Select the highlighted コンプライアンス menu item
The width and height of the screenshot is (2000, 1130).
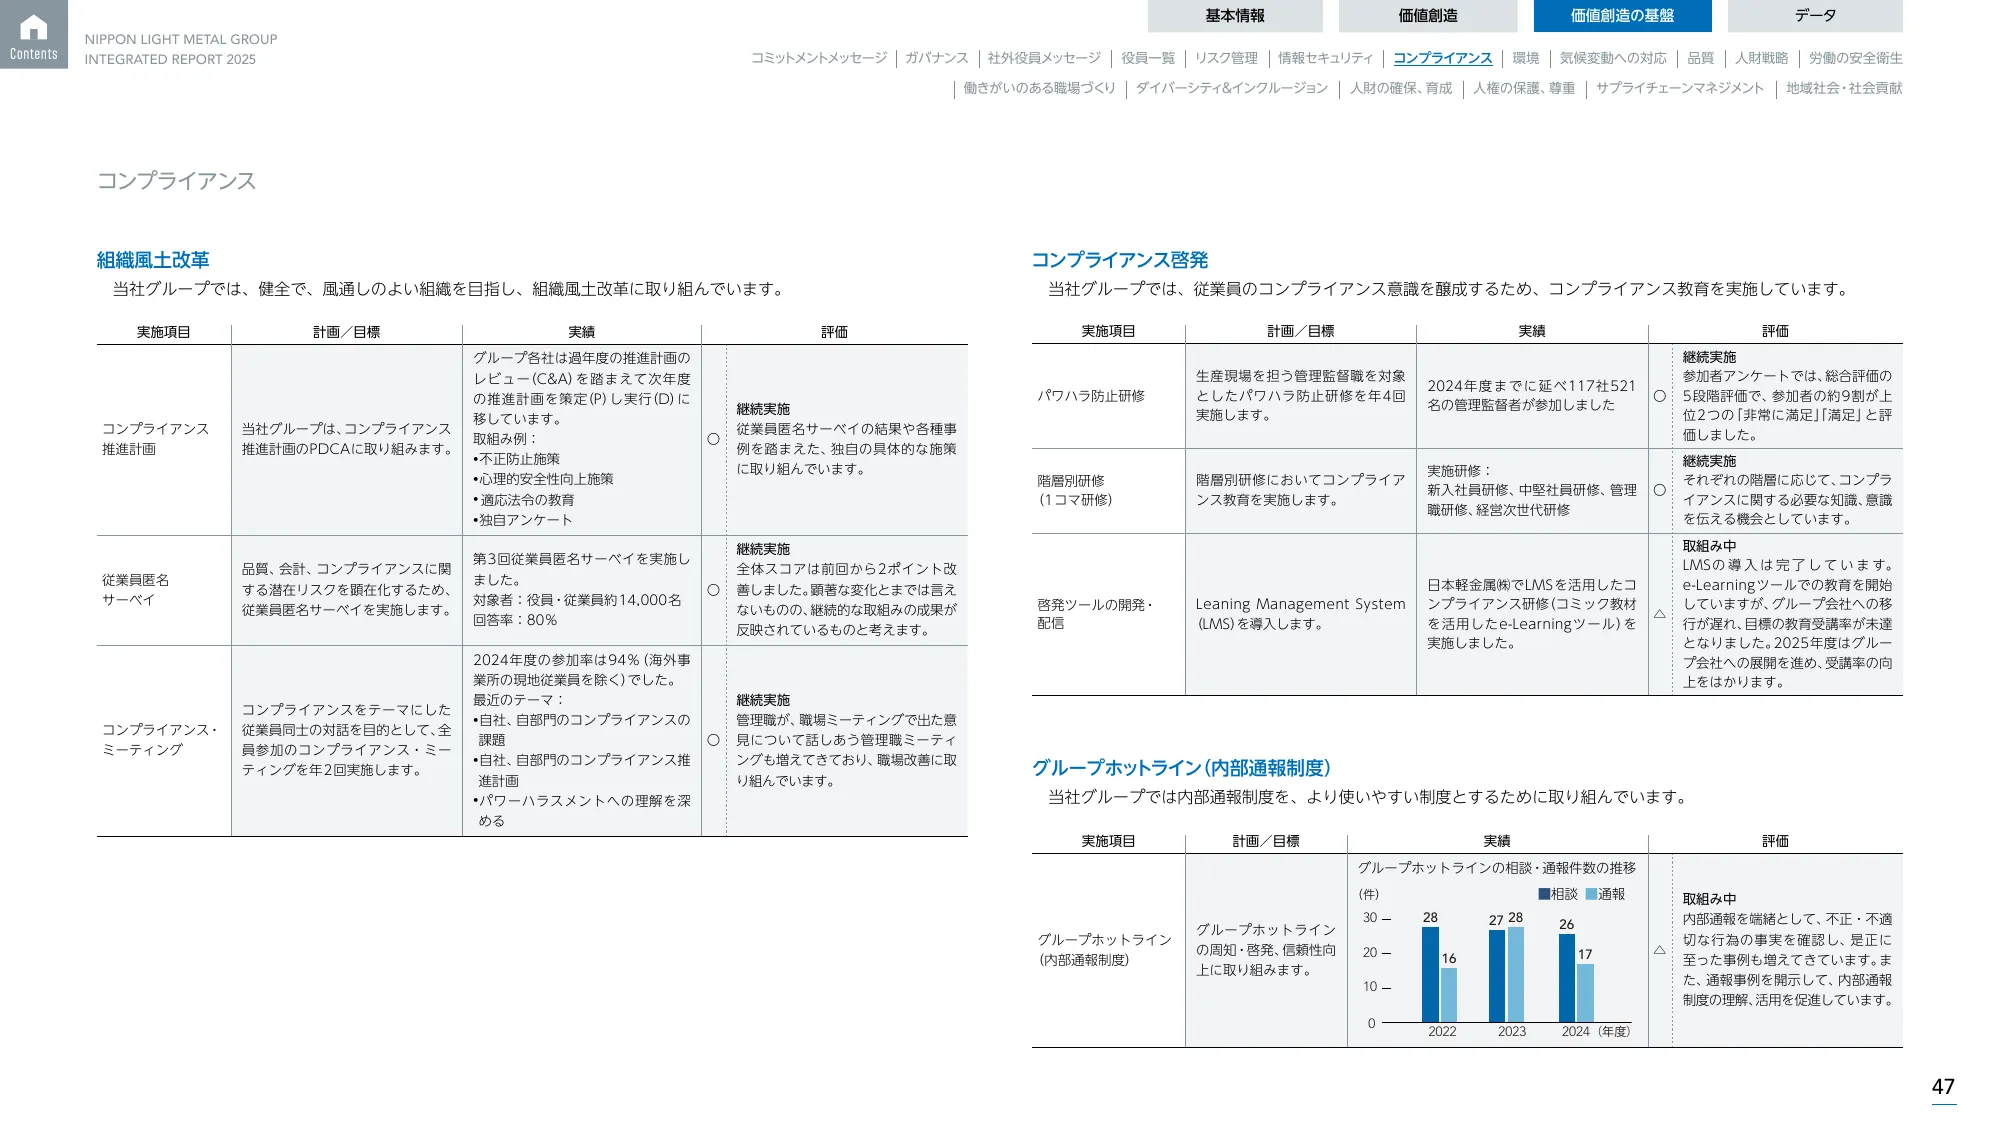click(1444, 59)
